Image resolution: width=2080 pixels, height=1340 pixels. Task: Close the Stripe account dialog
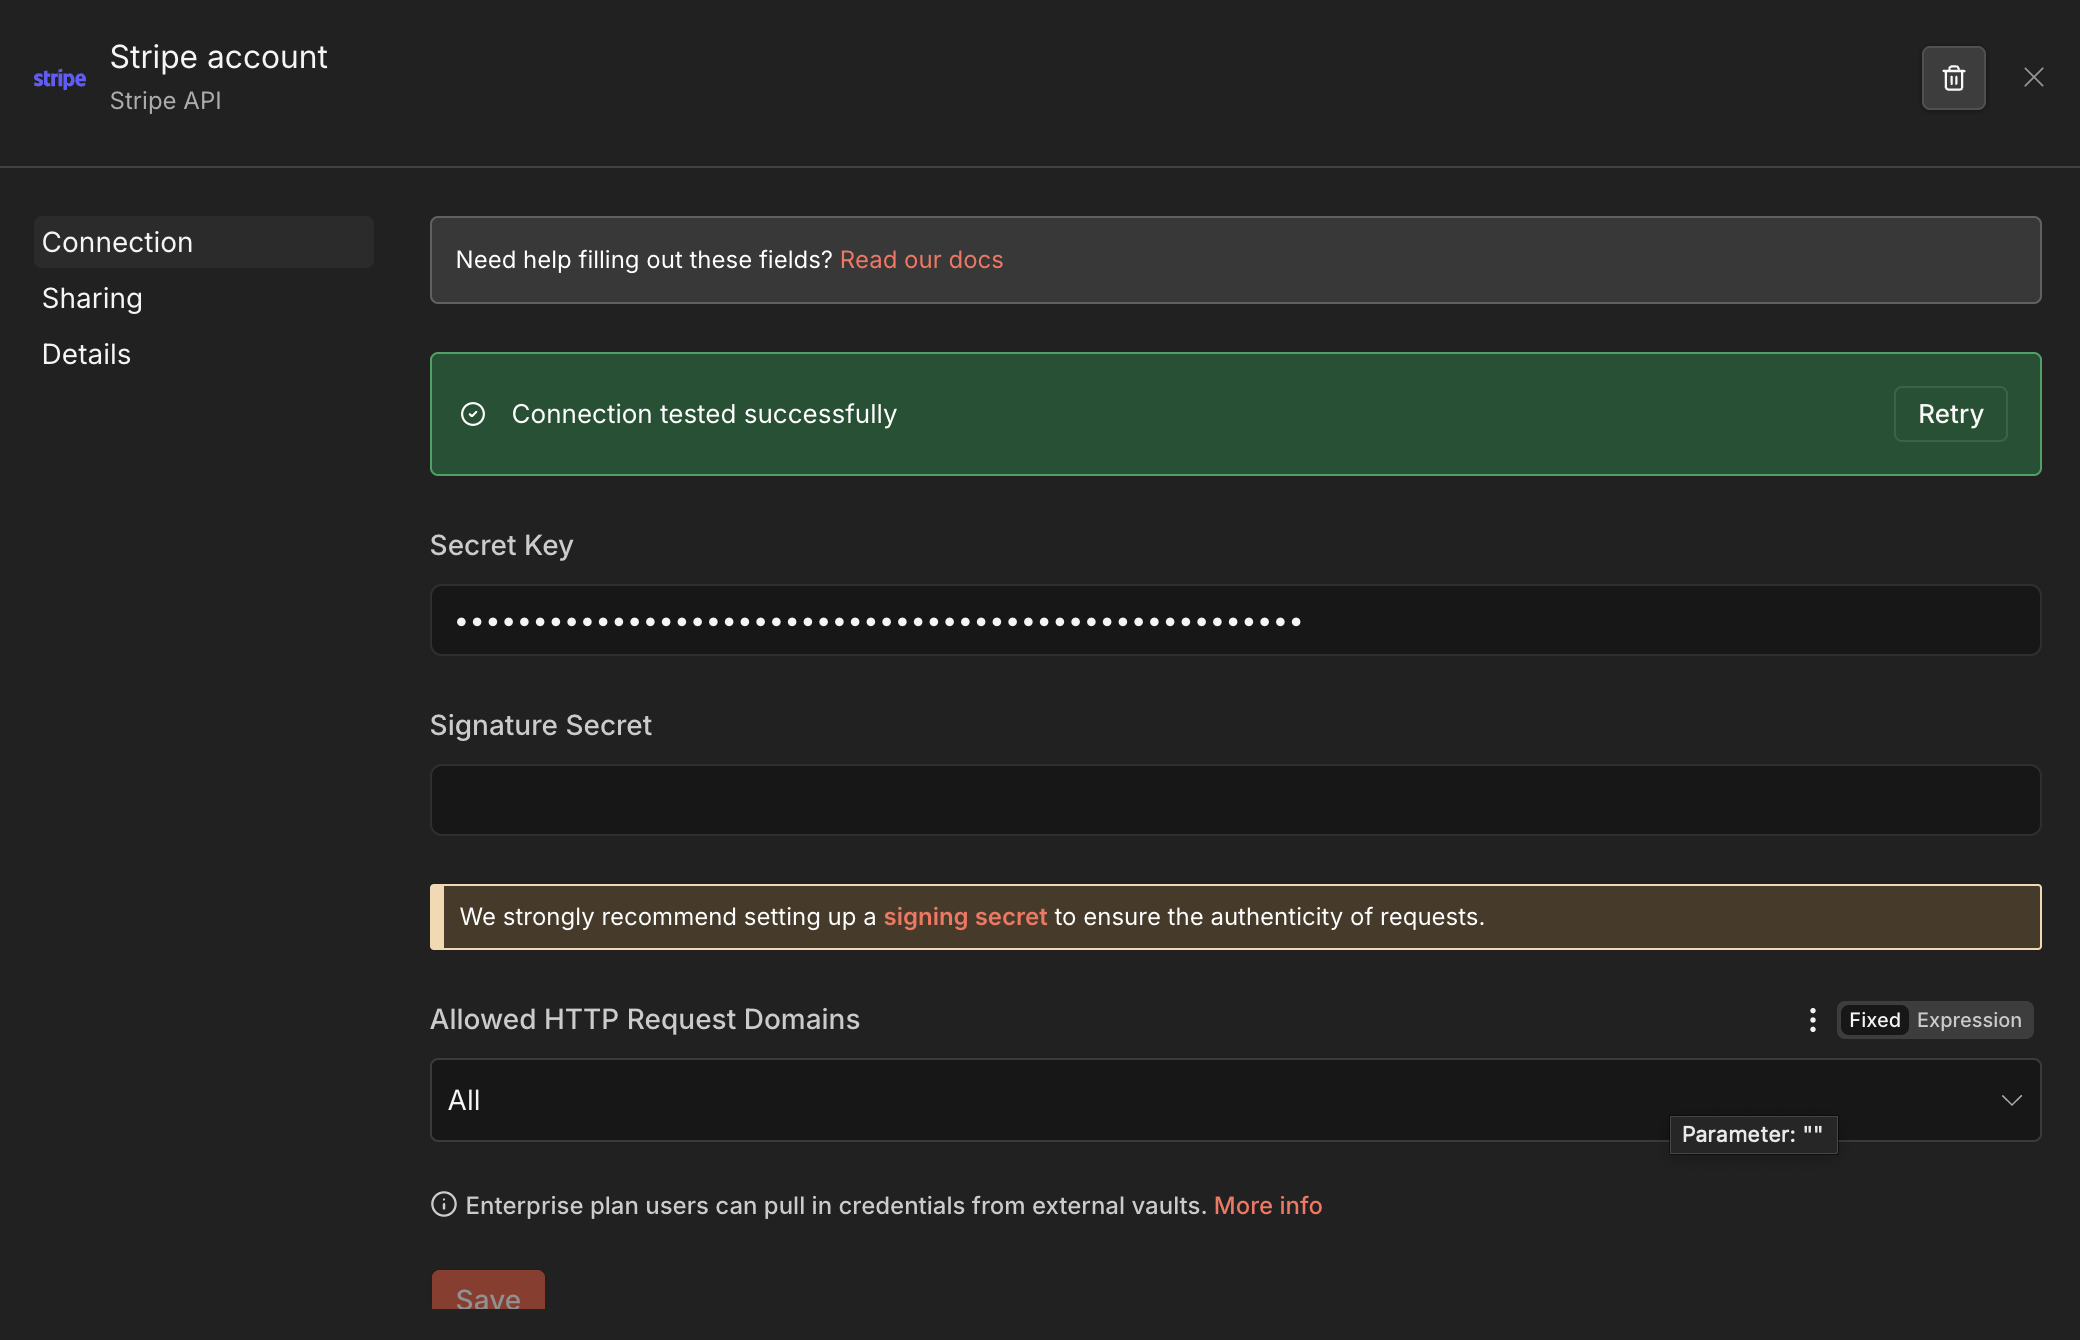pos(2033,77)
